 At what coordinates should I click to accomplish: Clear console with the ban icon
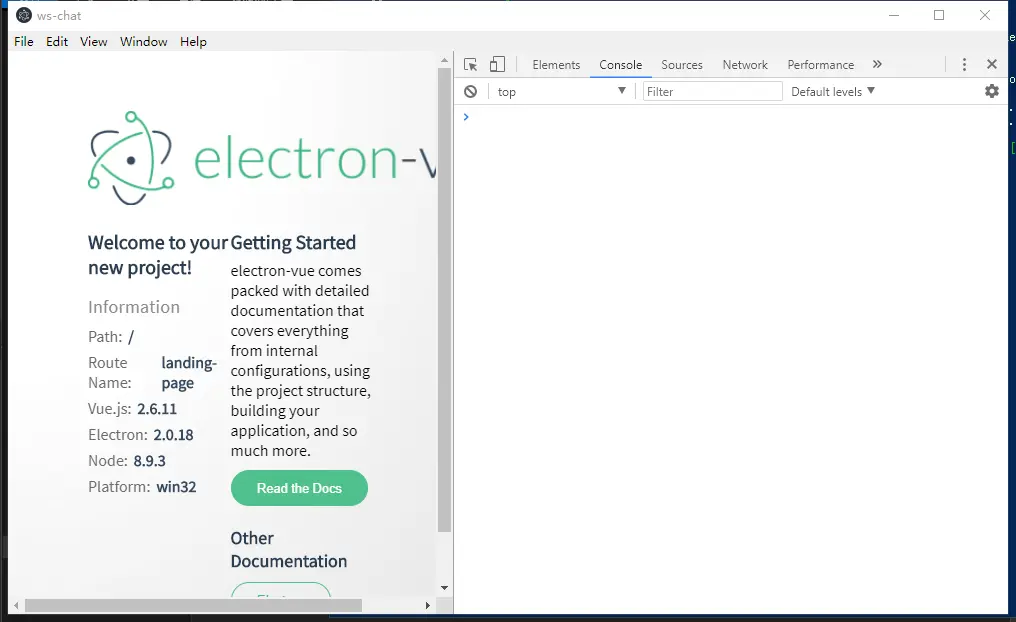click(x=470, y=91)
